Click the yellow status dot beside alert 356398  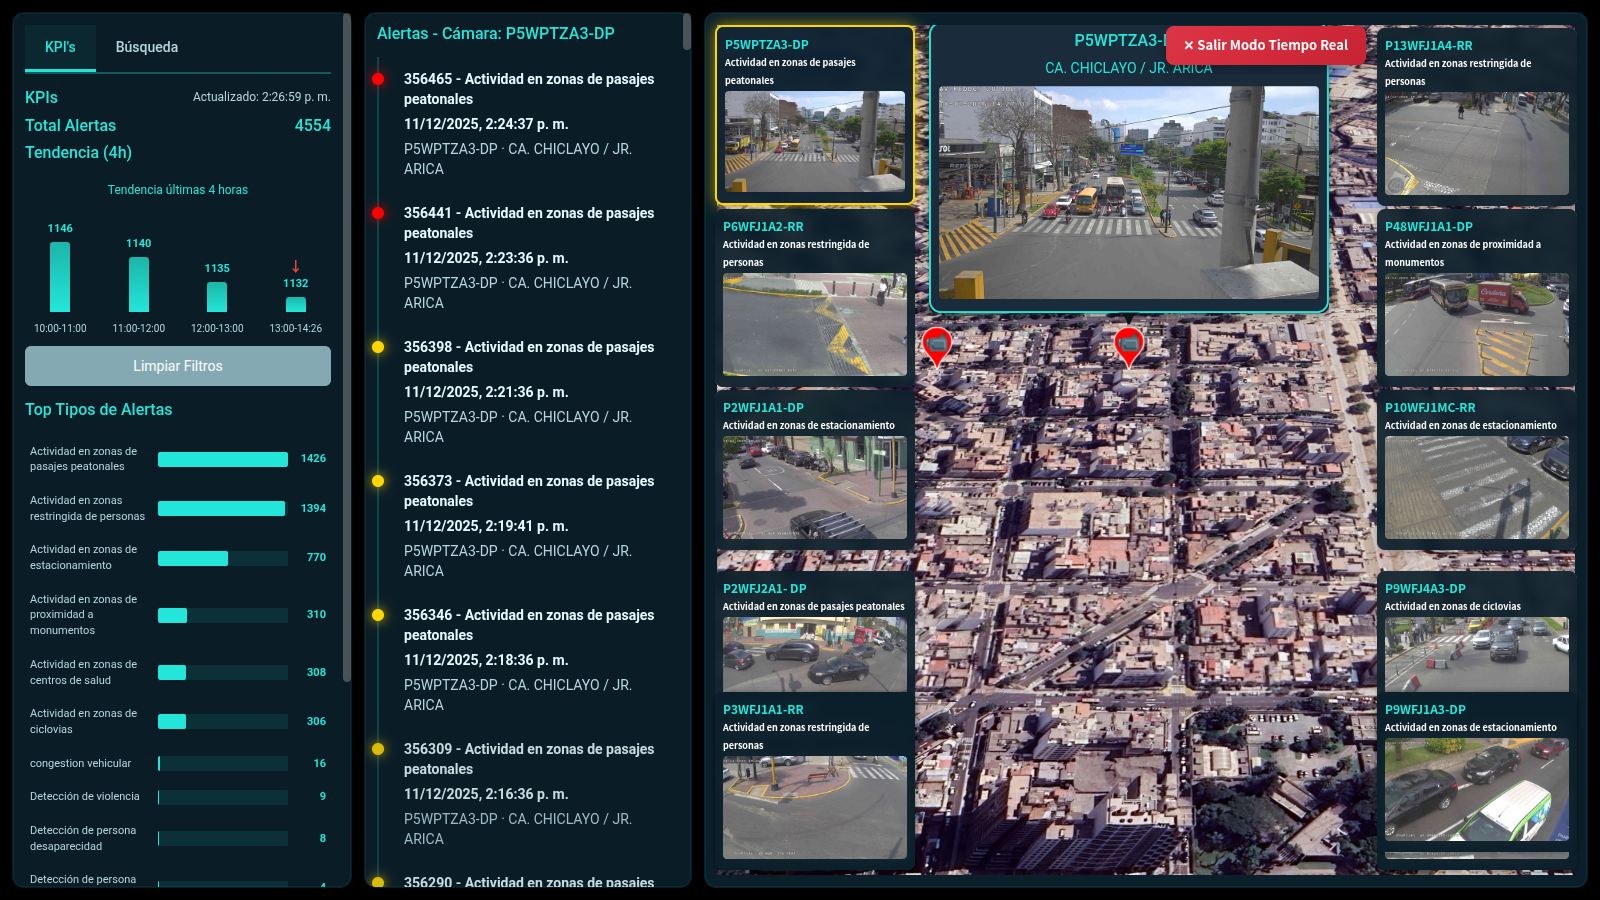tap(378, 347)
